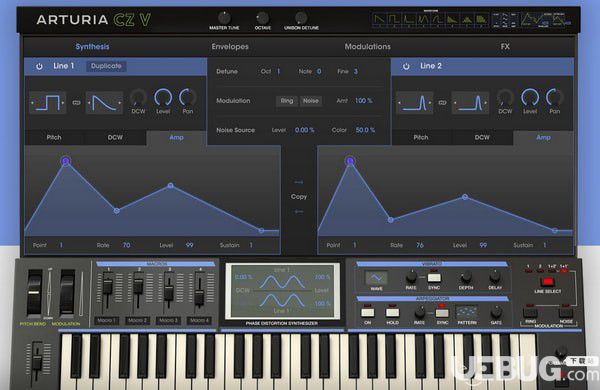The image size is (600, 390).
Task: Open the Synthesis tab
Action: [92, 46]
